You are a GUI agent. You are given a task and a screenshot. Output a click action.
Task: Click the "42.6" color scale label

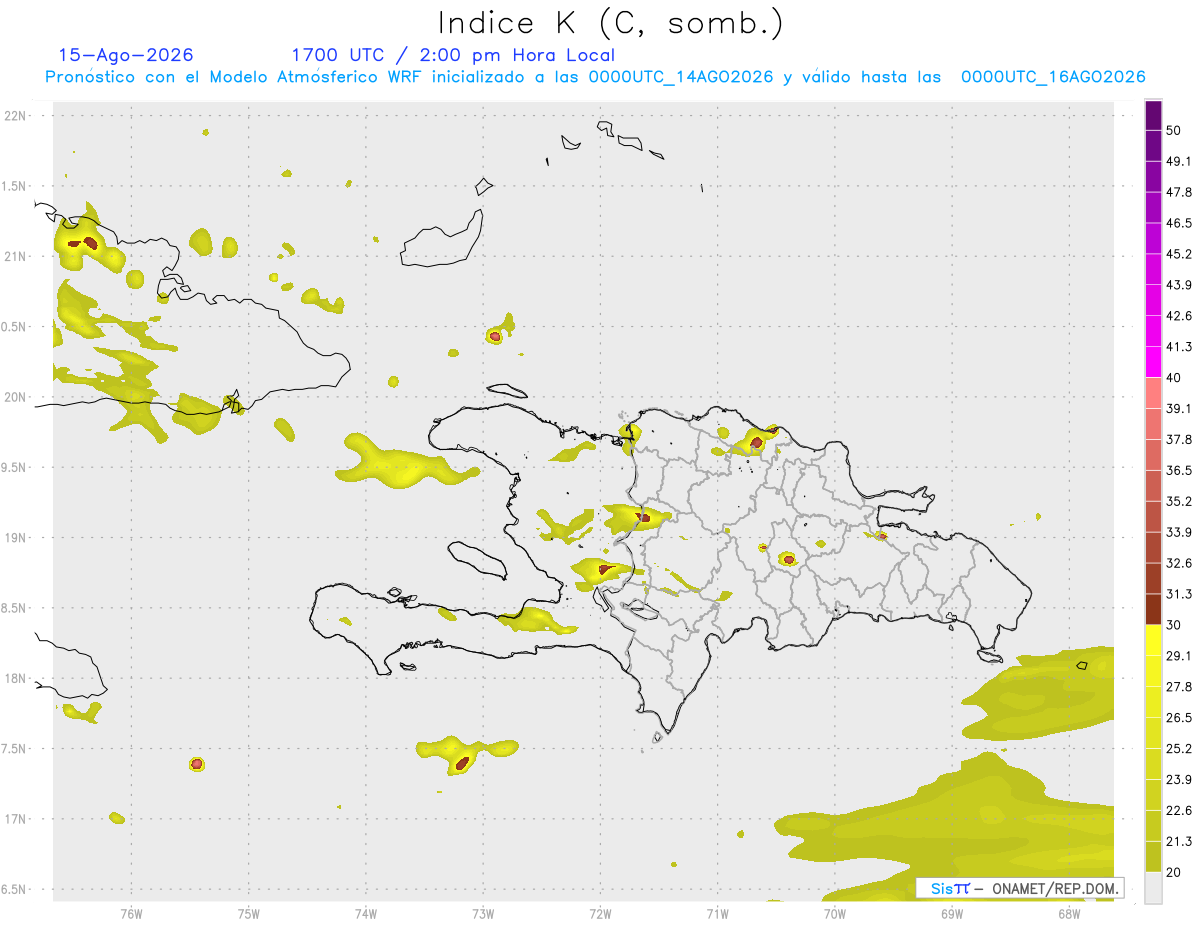pyautogui.click(x=1179, y=316)
